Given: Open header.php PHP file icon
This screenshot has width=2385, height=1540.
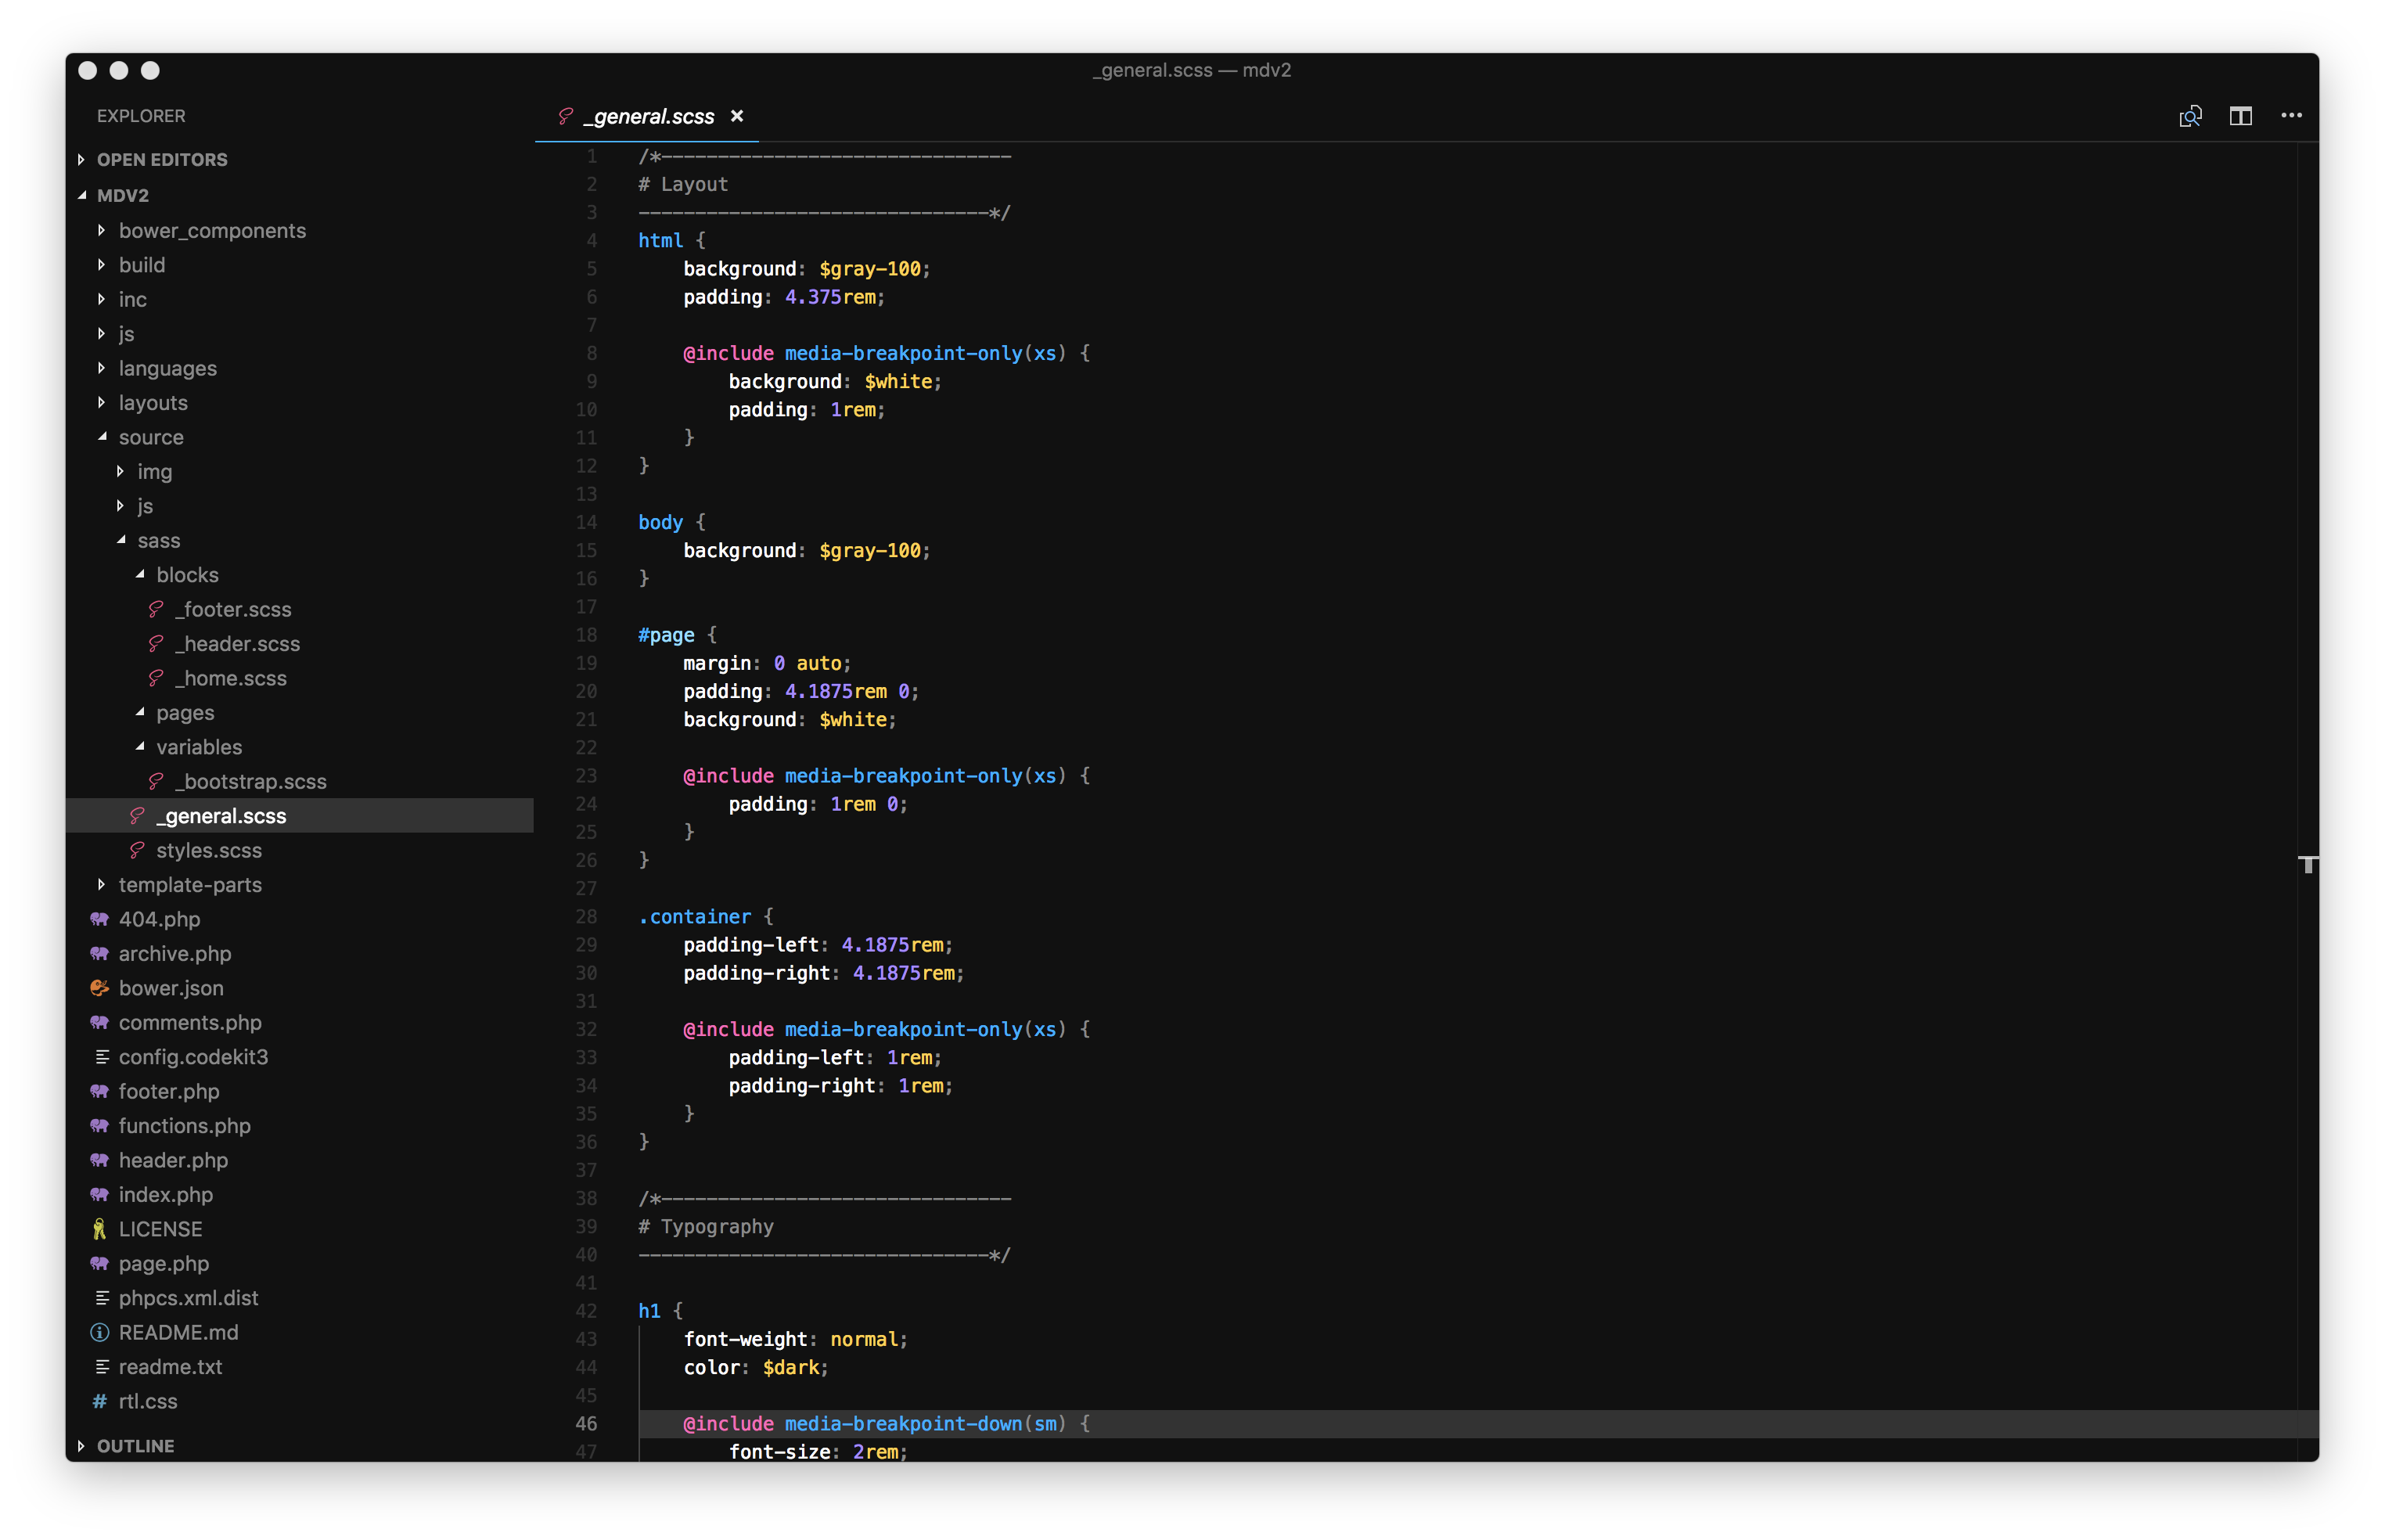Looking at the screenshot, I should [99, 1160].
